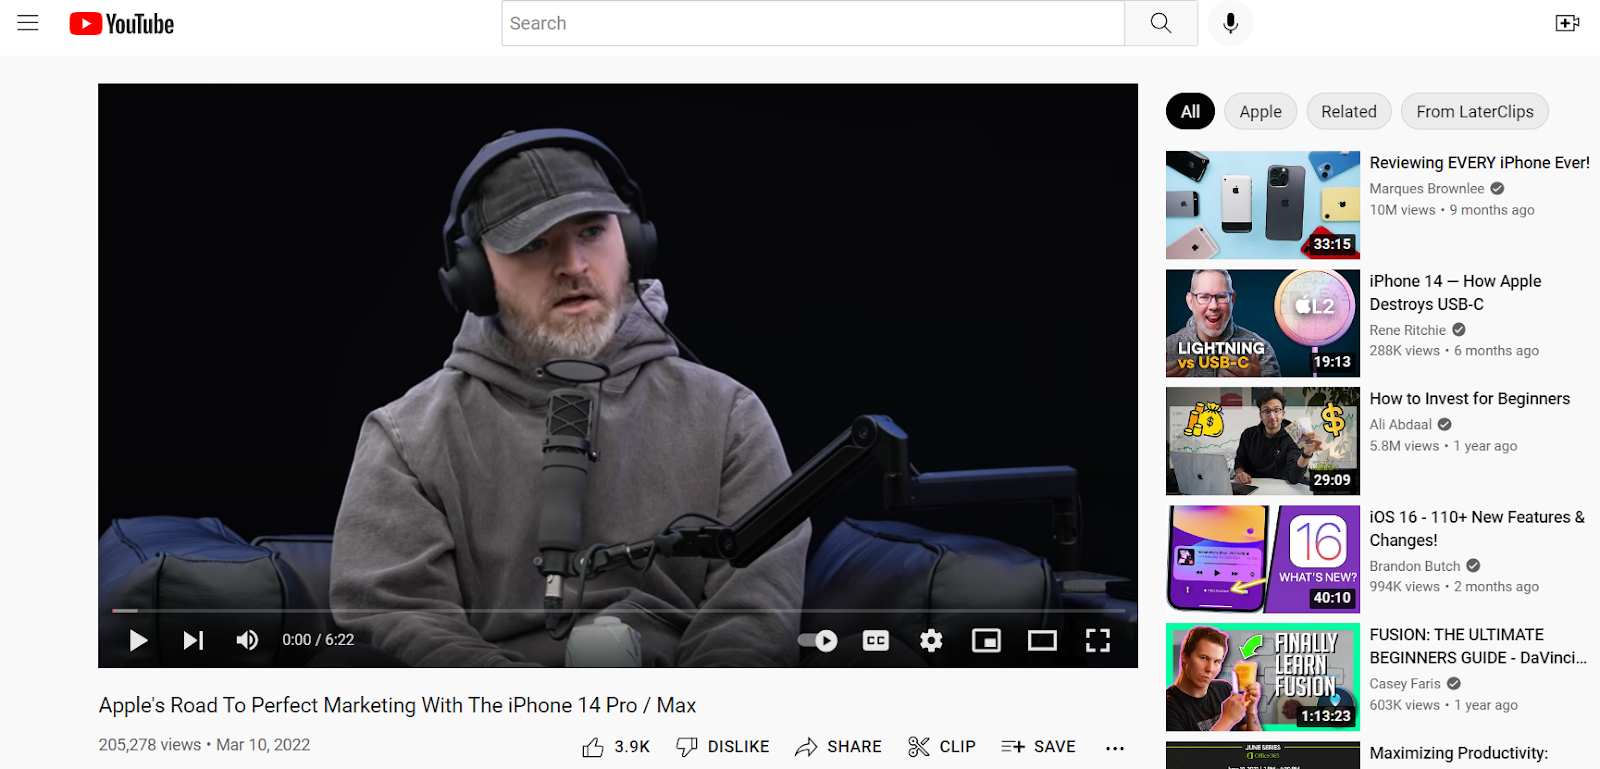
Task: Open Lightning vs USB-C video thumbnail
Action: (x=1263, y=323)
